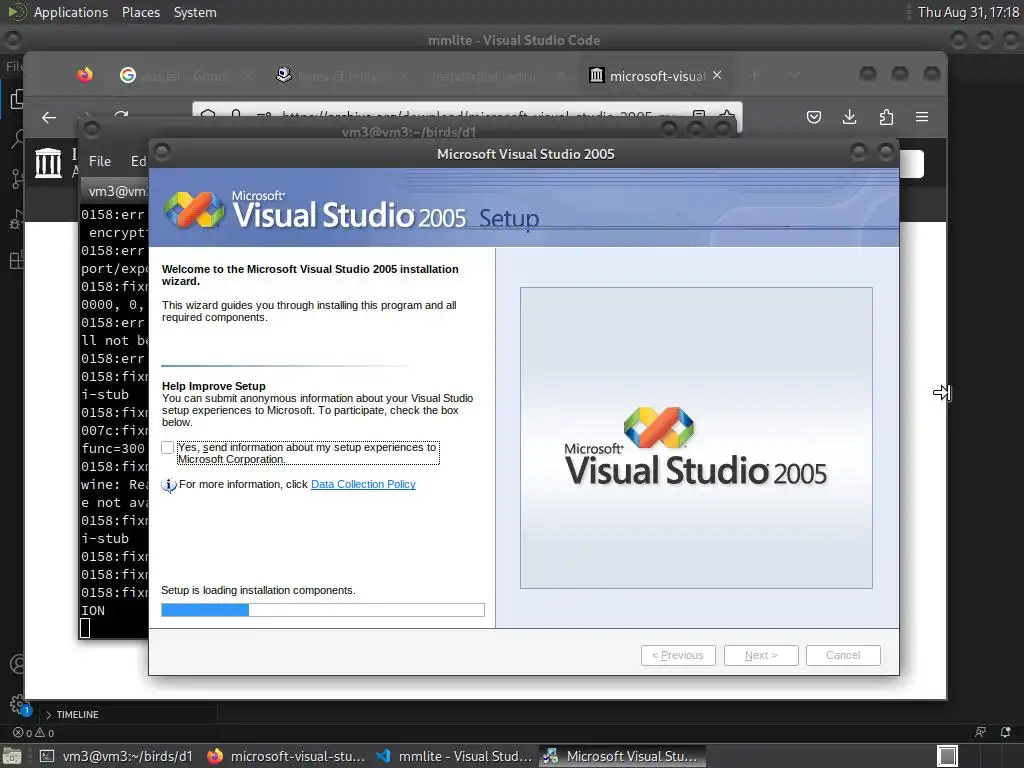Click the Cancel button in setup

coord(843,655)
